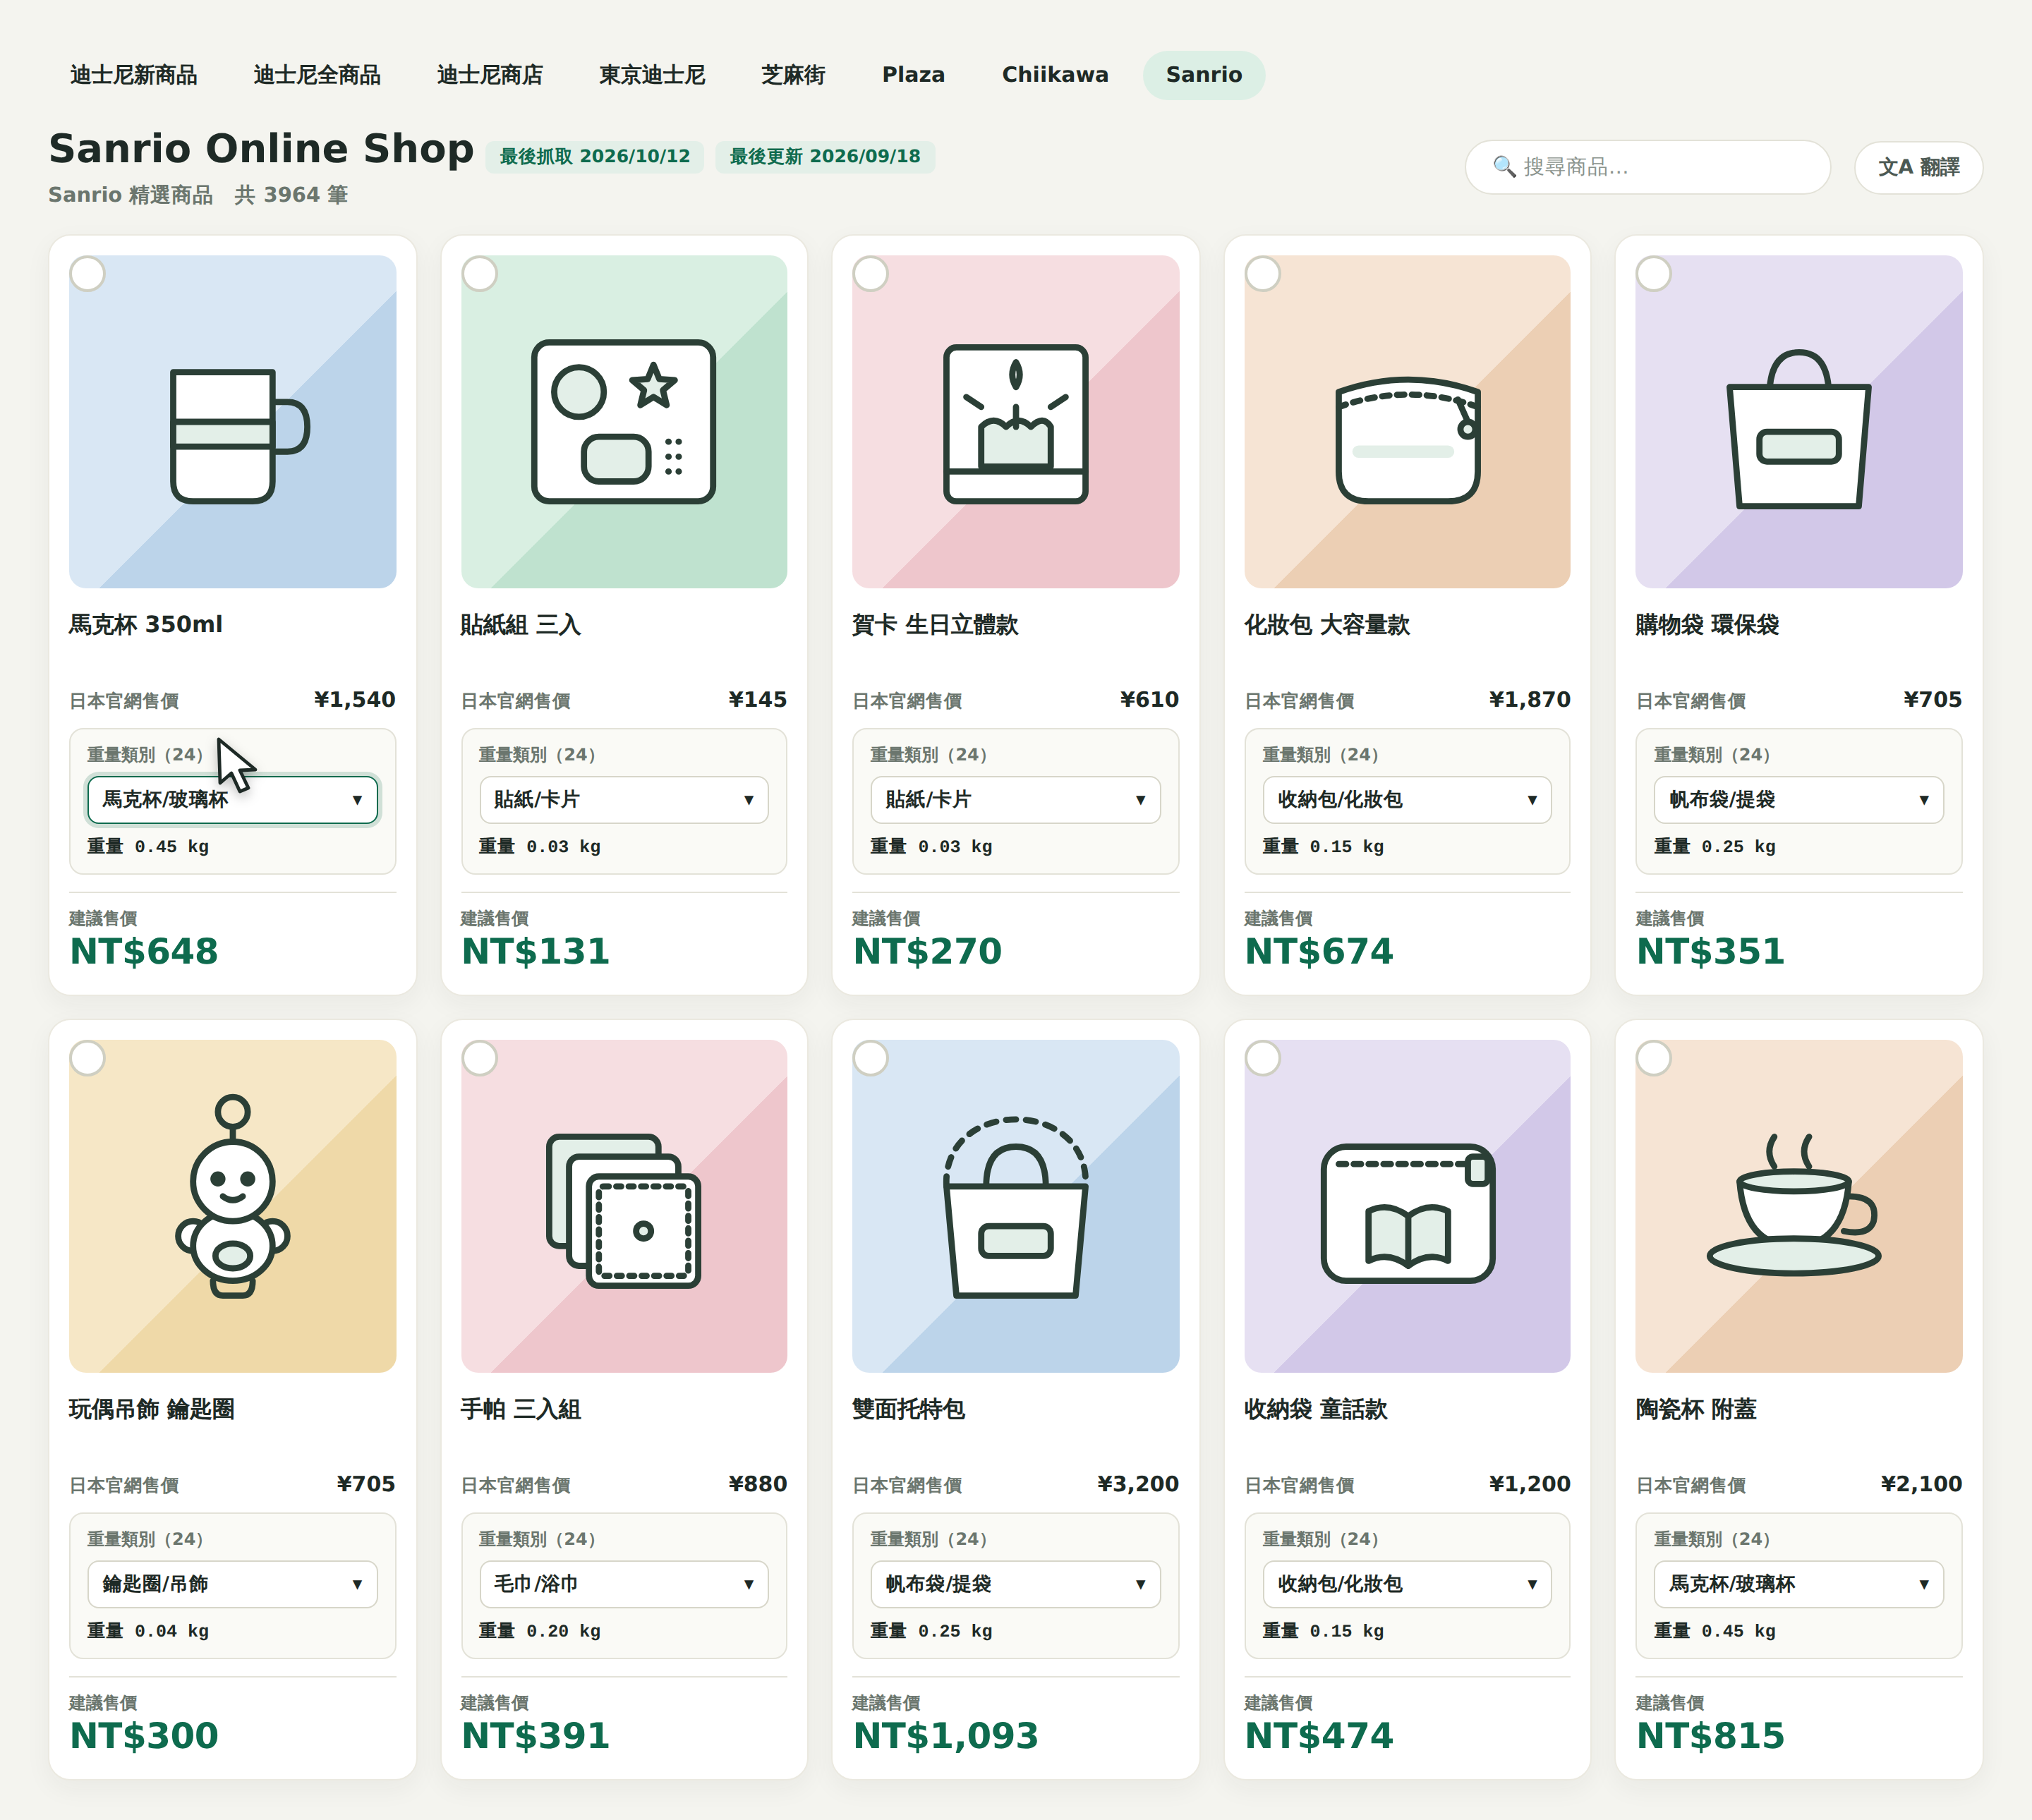Open the 鑰匙圈/吊飾 weight category dropdown
Image resolution: width=2032 pixels, height=1820 pixels.
click(232, 1584)
